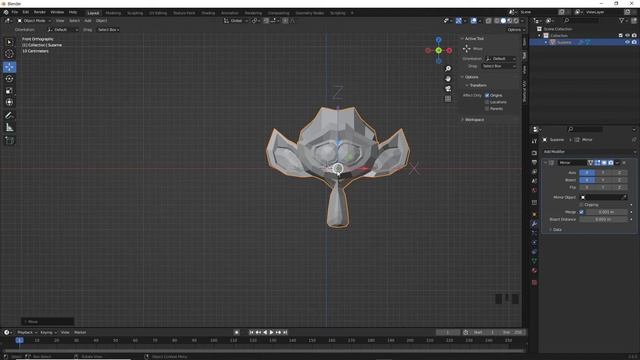This screenshot has height=360, width=640.
Task: Toggle camera view icon in viewport
Action: (448, 89)
